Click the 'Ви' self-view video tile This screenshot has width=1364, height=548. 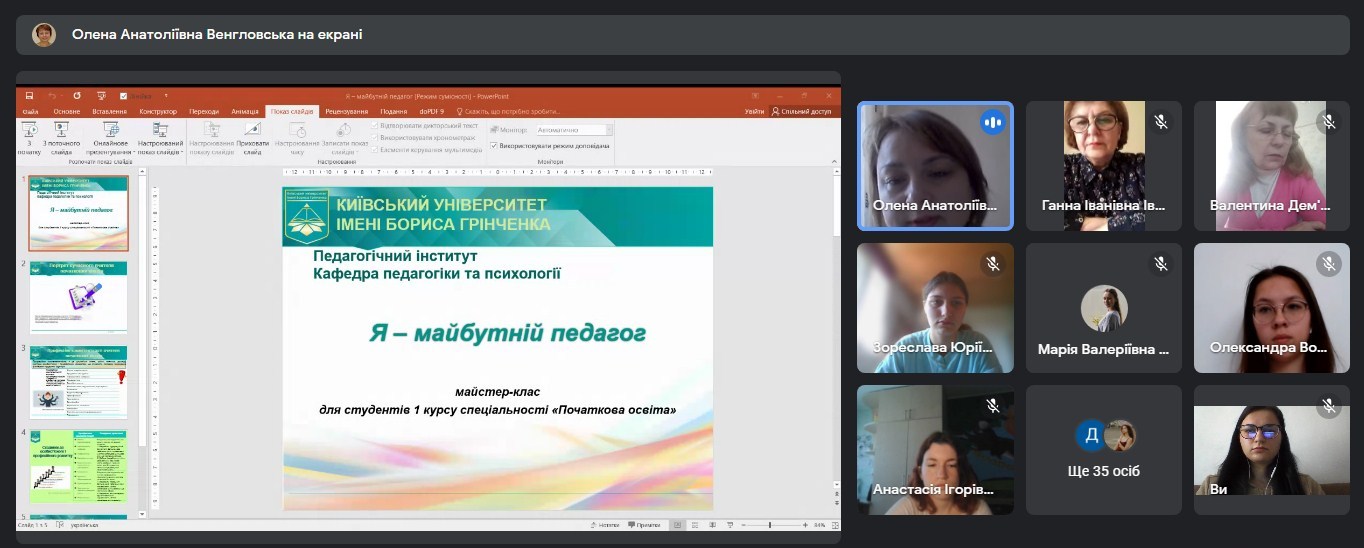1272,450
